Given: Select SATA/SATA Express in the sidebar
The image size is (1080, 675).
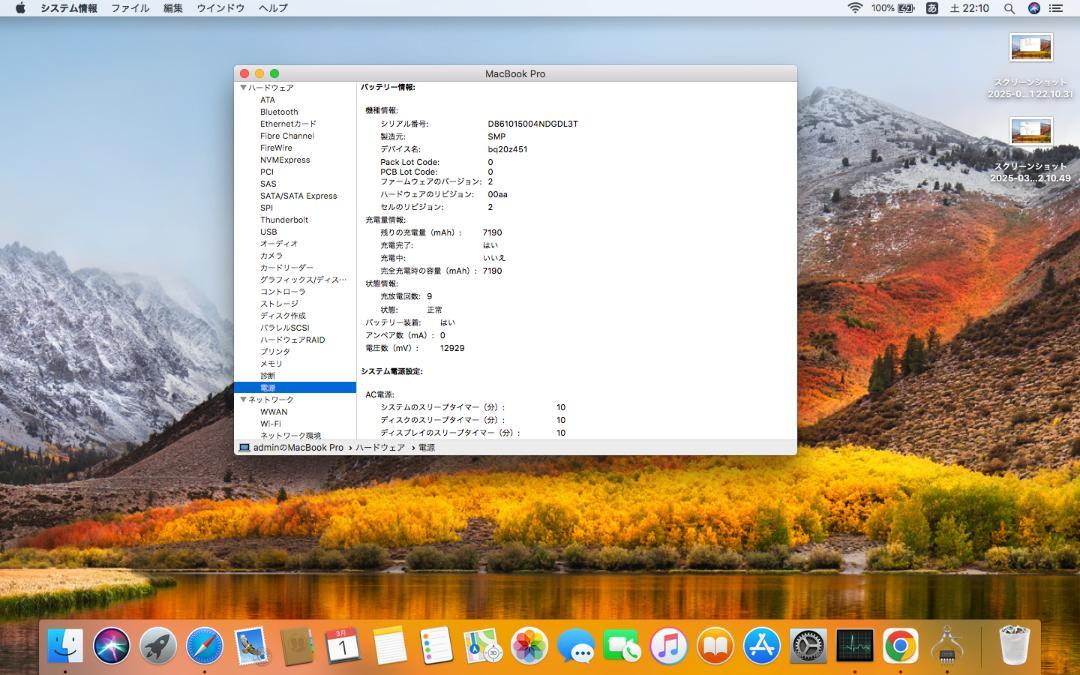Looking at the screenshot, I should point(298,196).
